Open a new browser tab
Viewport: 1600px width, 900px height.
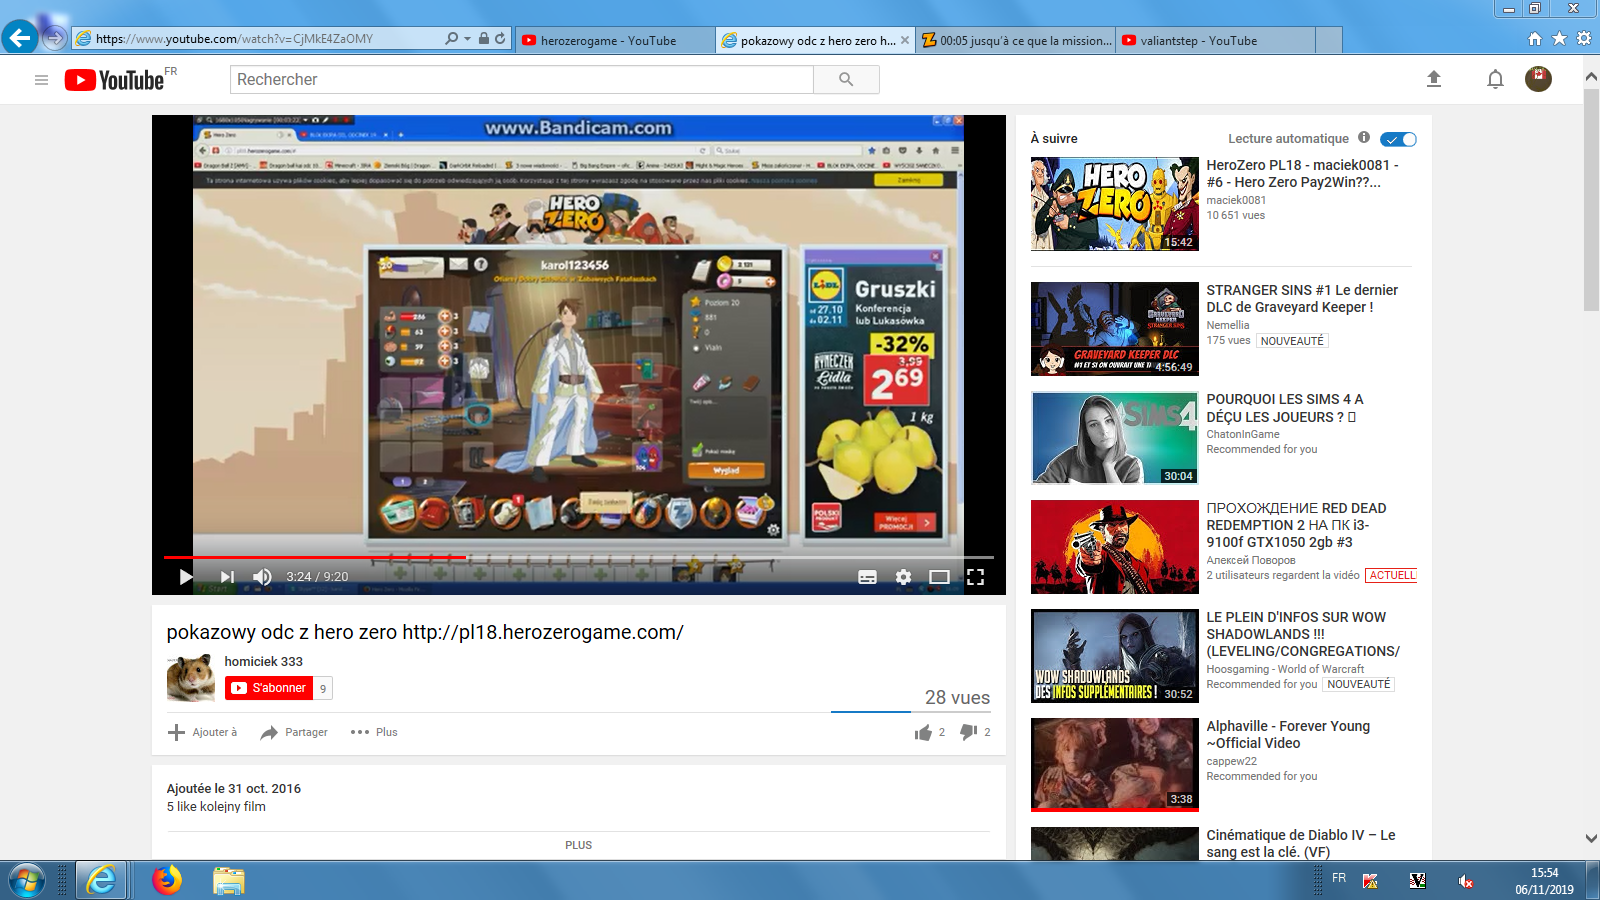(1329, 40)
